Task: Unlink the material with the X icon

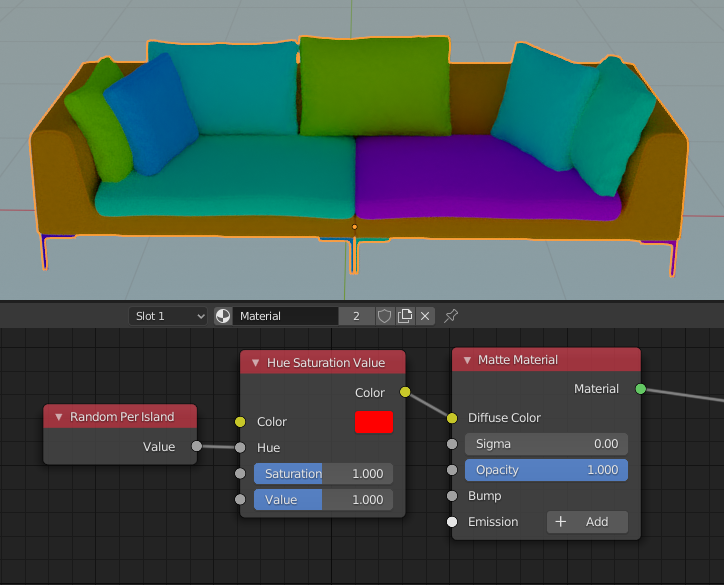Action: [x=425, y=316]
